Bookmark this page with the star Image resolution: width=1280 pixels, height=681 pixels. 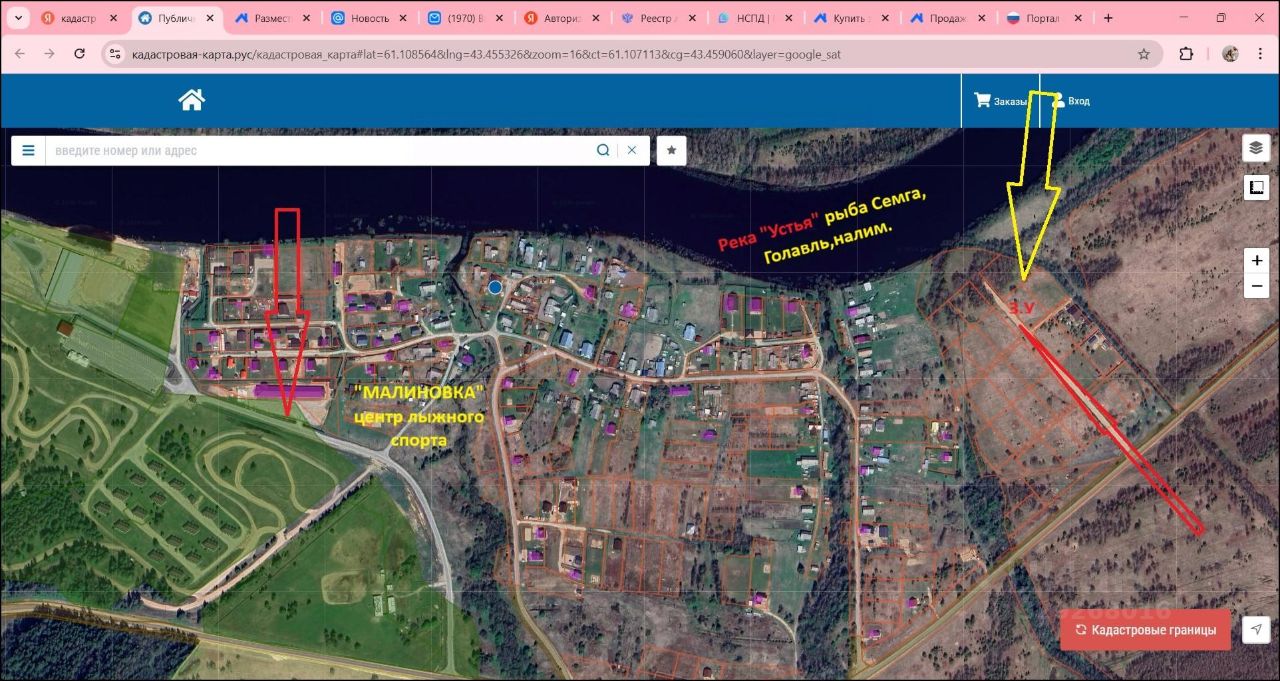(1143, 54)
